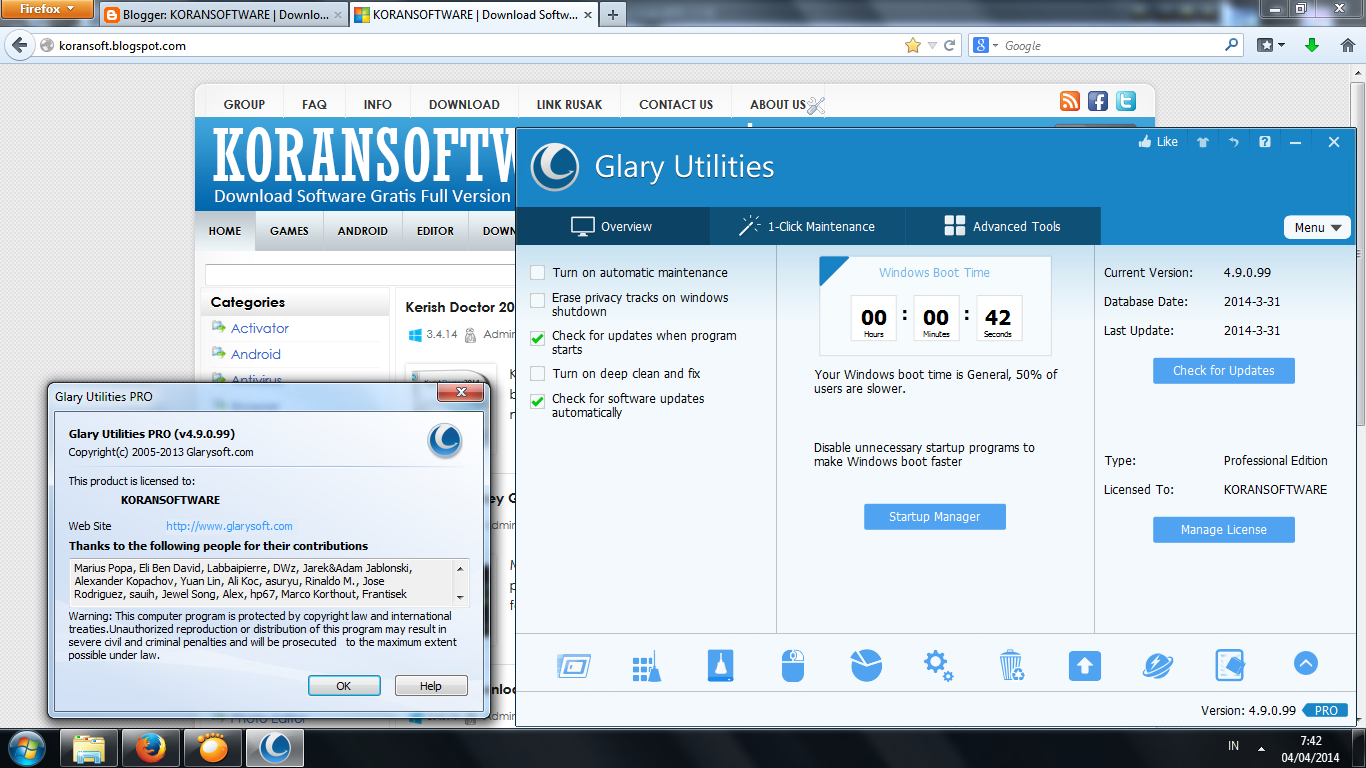Open the window-screen tool icon in bottom toolbar
The image size is (1366, 768).
point(573,666)
